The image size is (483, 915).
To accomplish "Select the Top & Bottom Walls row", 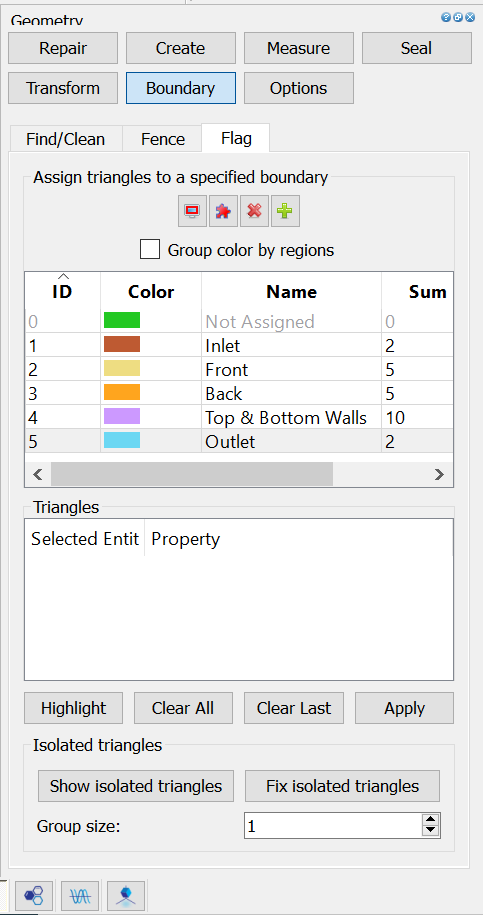I will [x=239, y=417].
